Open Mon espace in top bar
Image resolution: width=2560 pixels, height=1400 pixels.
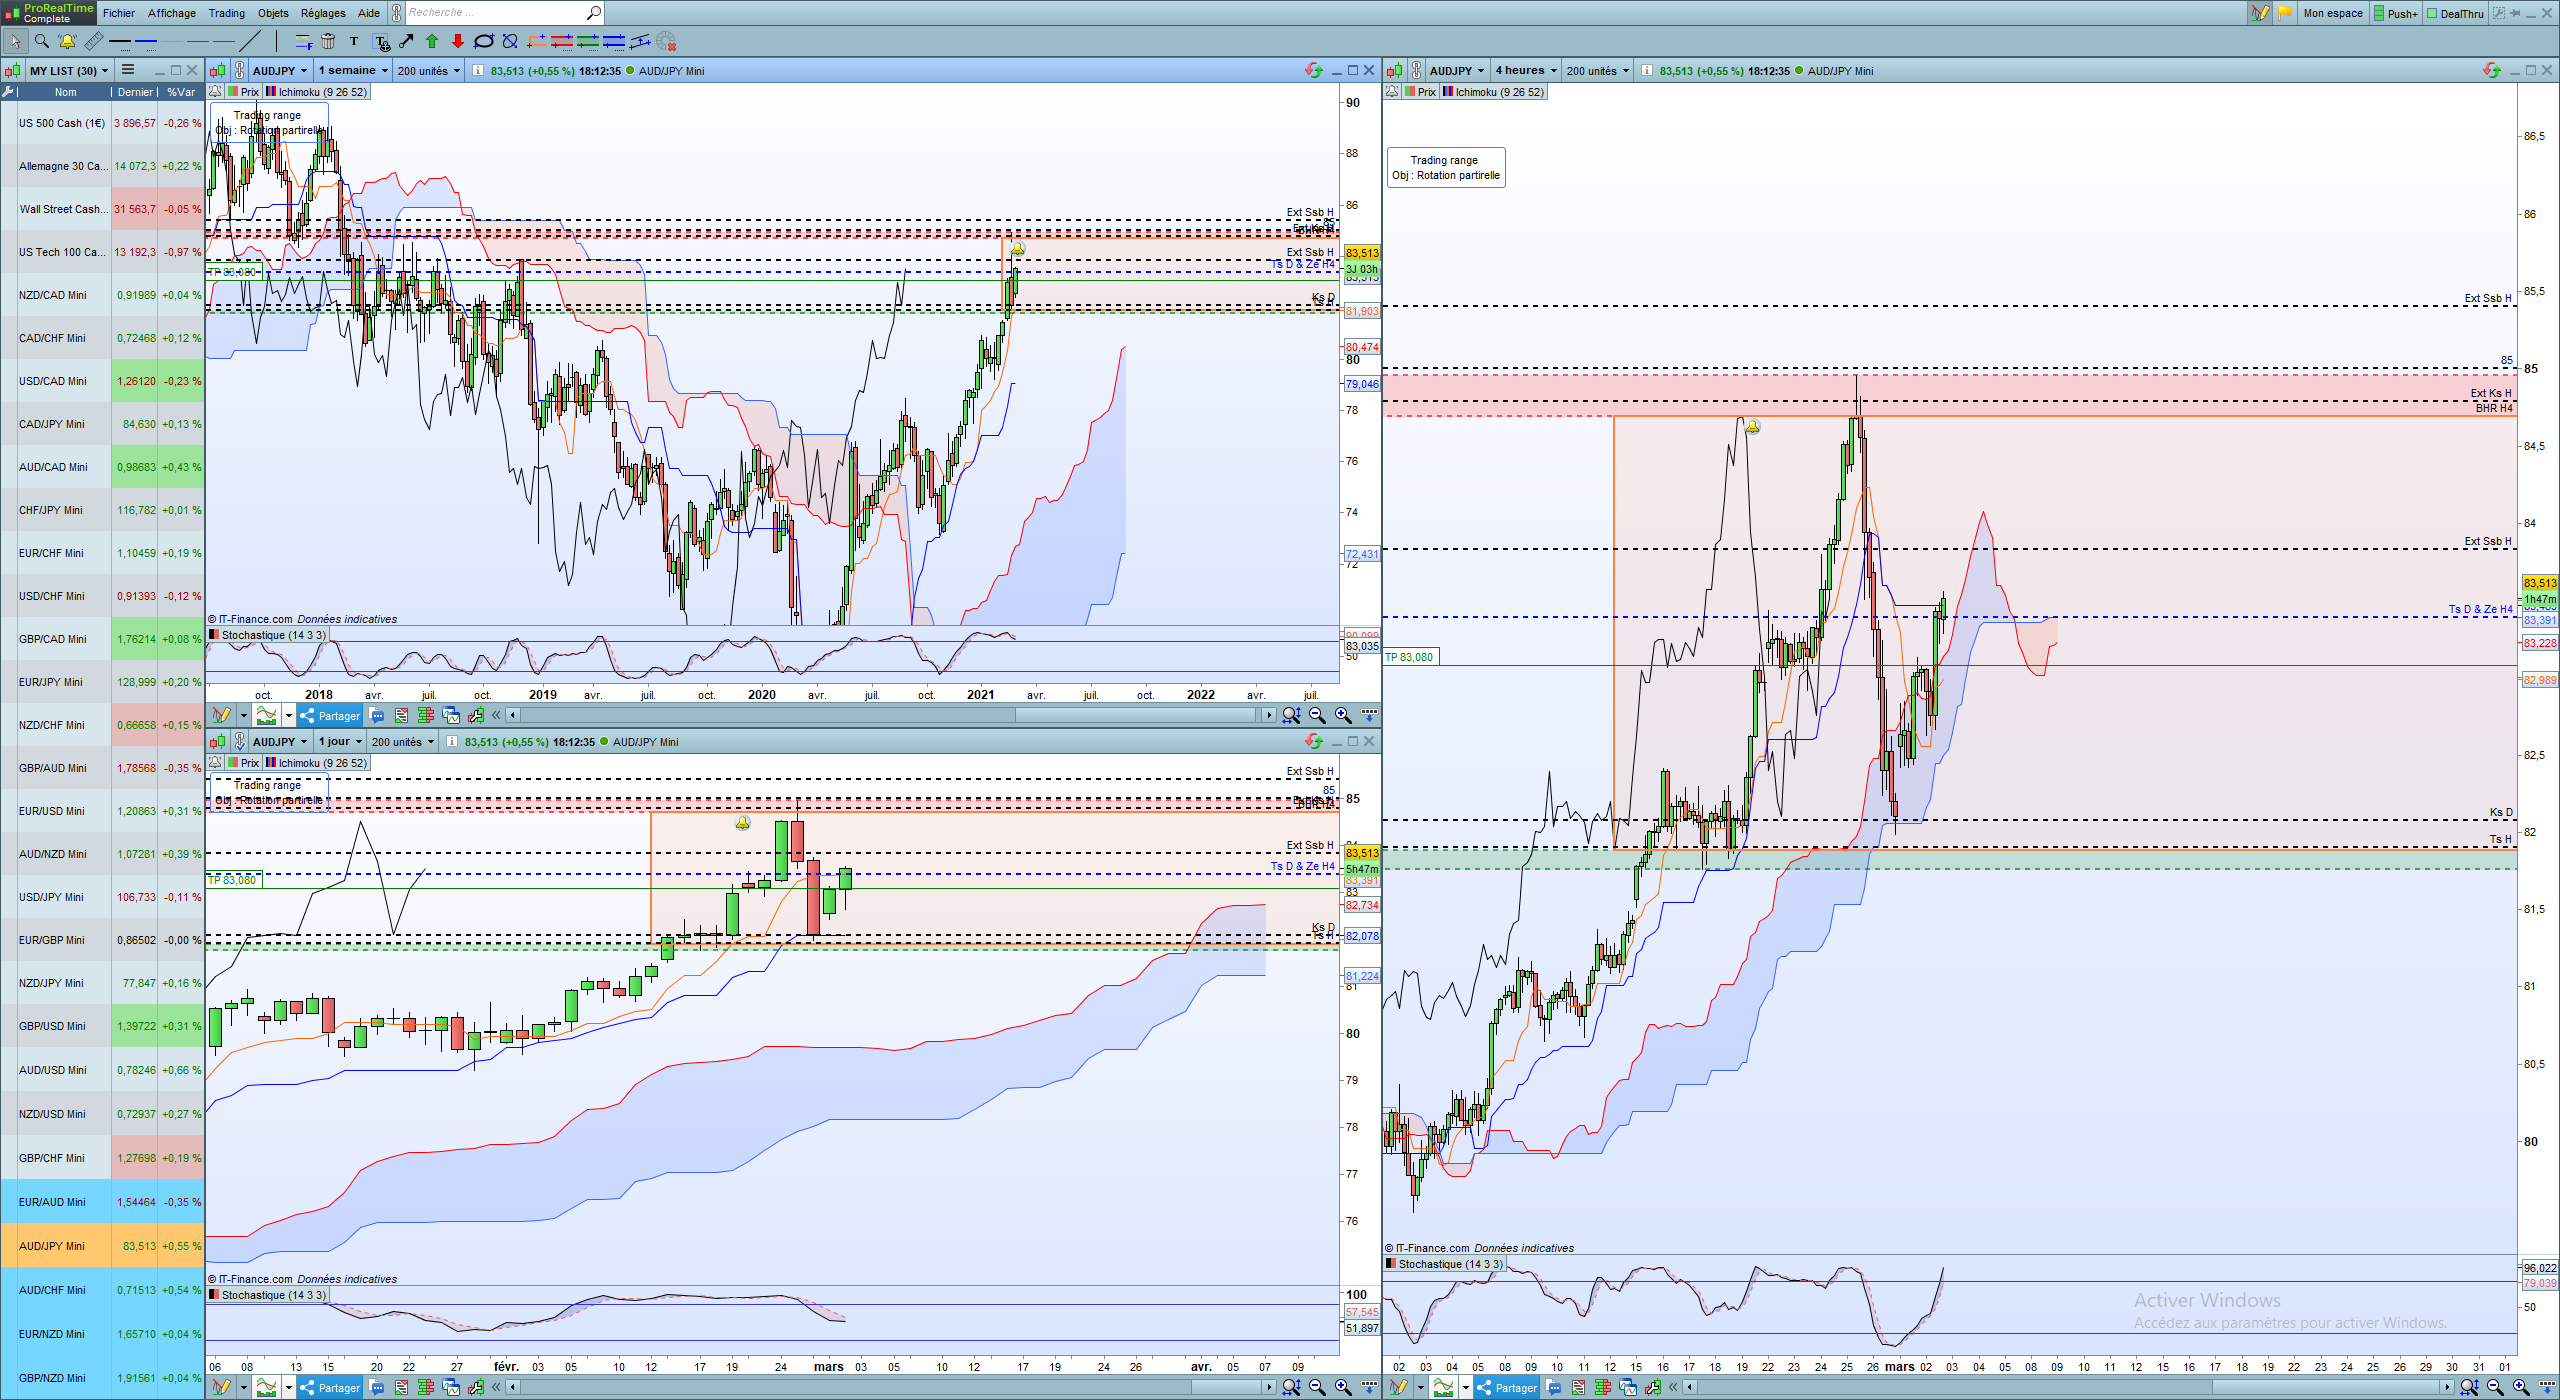click(2333, 13)
